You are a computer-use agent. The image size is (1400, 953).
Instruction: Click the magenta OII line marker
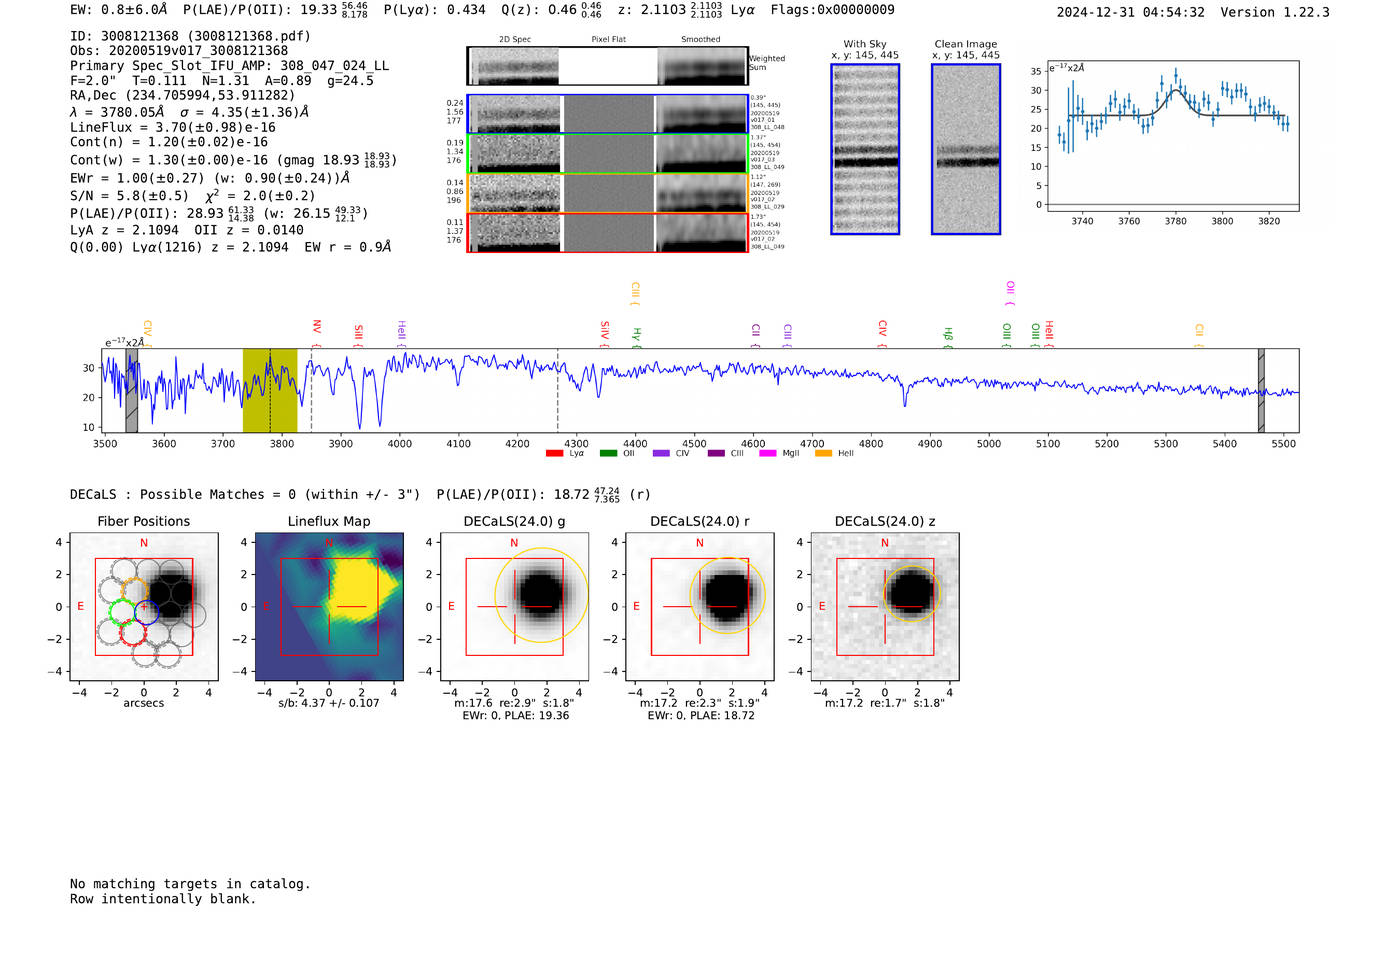1010,293
